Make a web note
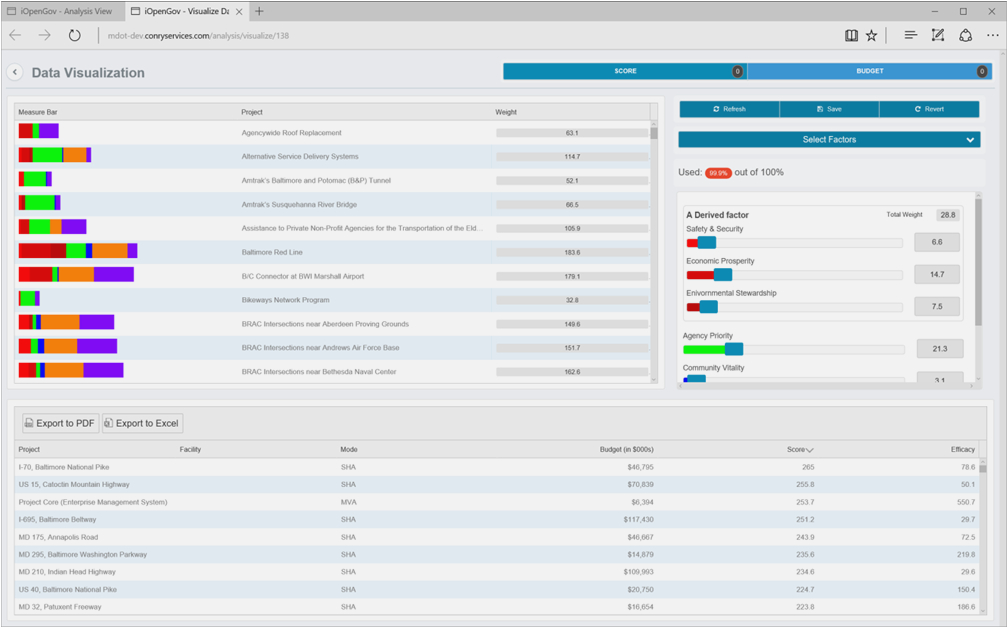The height and width of the screenshot is (628, 1008). pos(938,35)
